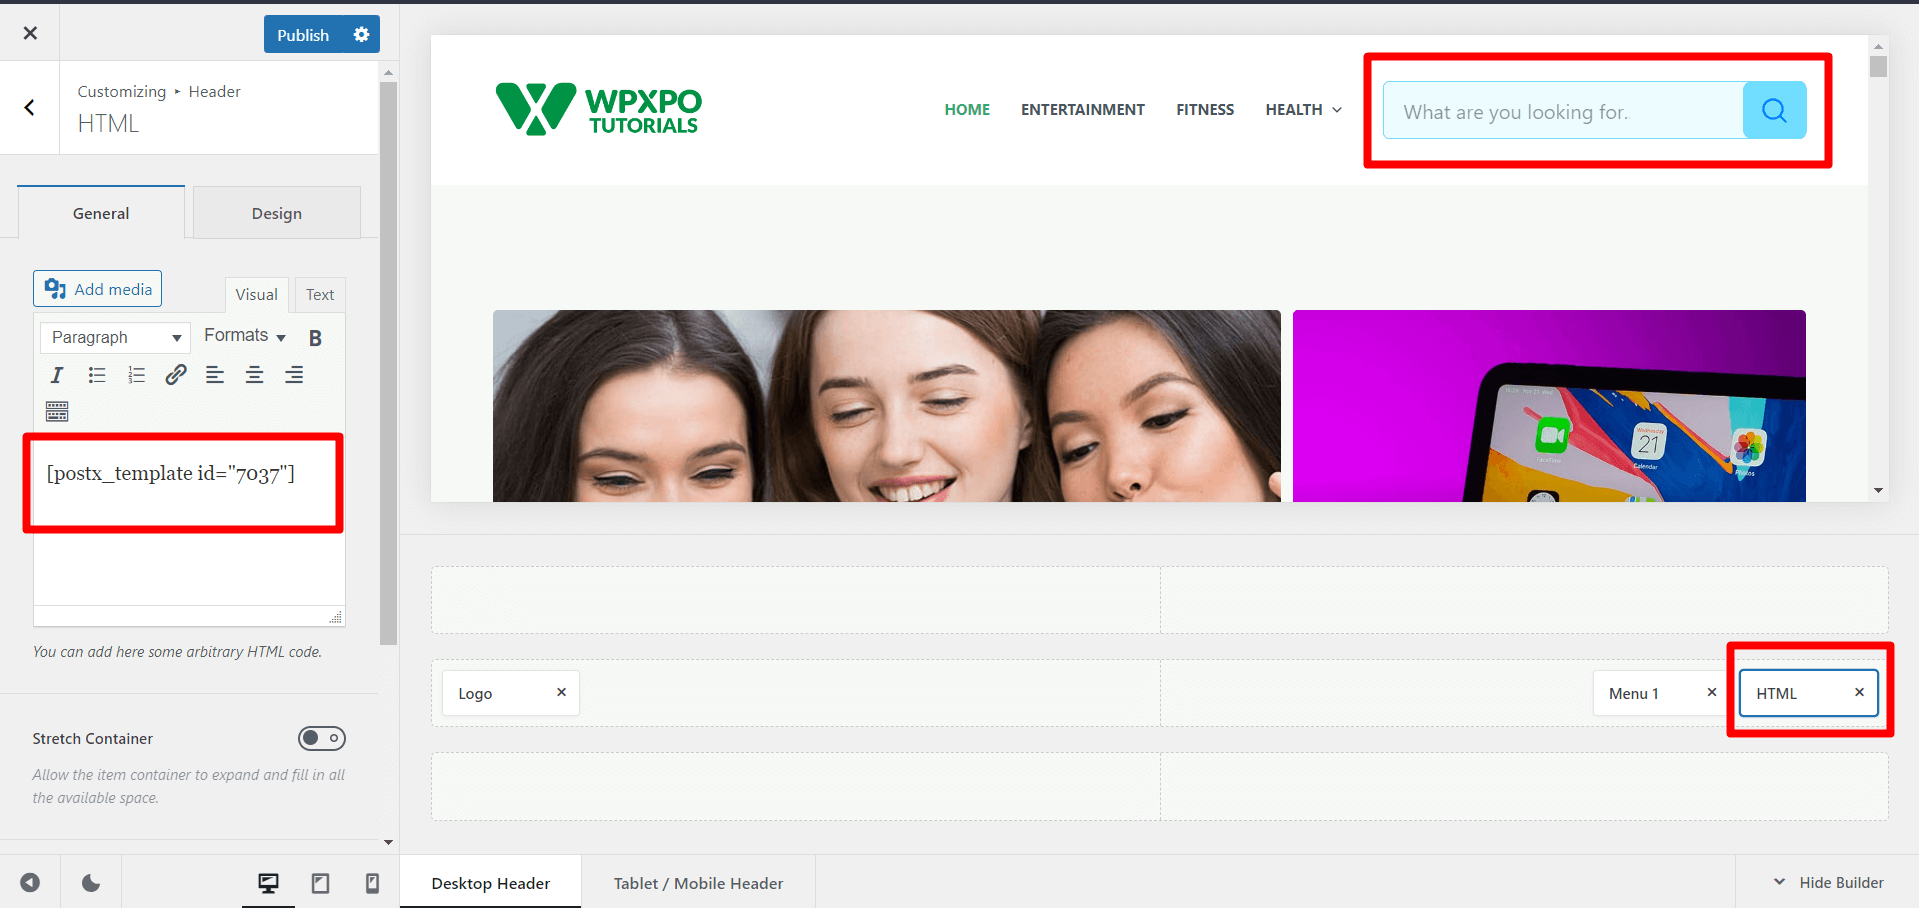Switch to tablet preview mode
This screenshot has width=1919, height=908.
pos(320,883)
